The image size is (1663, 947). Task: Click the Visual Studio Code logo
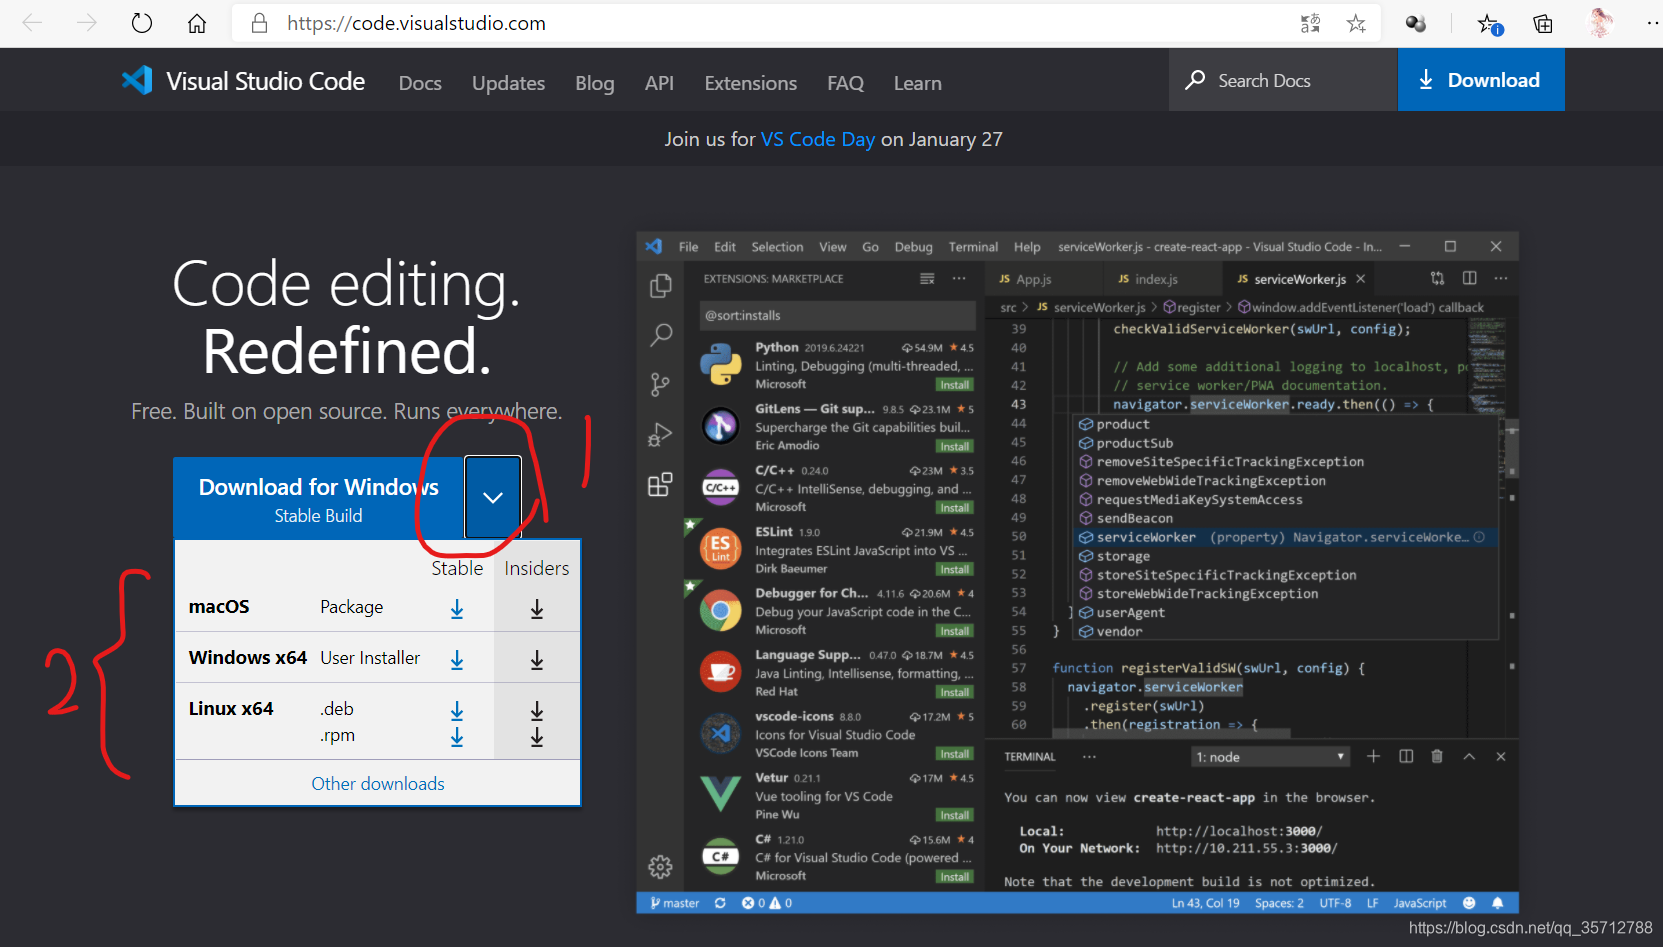tap(243, 81)
